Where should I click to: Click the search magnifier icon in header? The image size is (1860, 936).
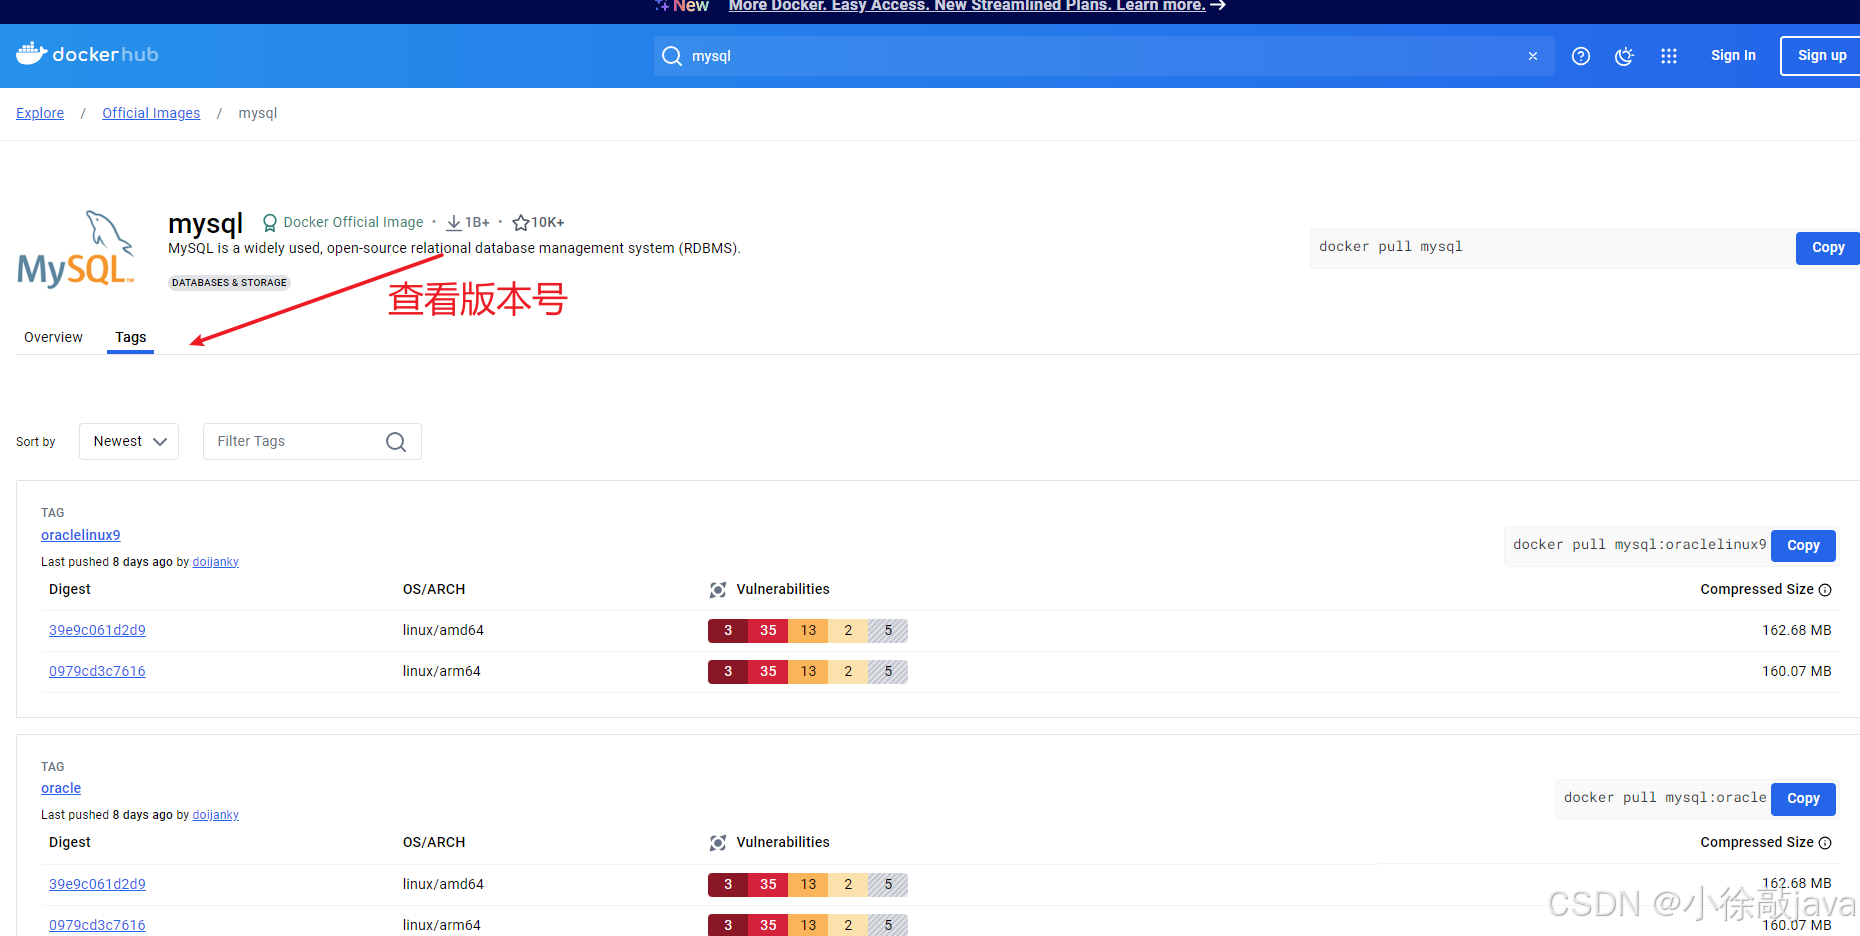(x=672, y=56)
